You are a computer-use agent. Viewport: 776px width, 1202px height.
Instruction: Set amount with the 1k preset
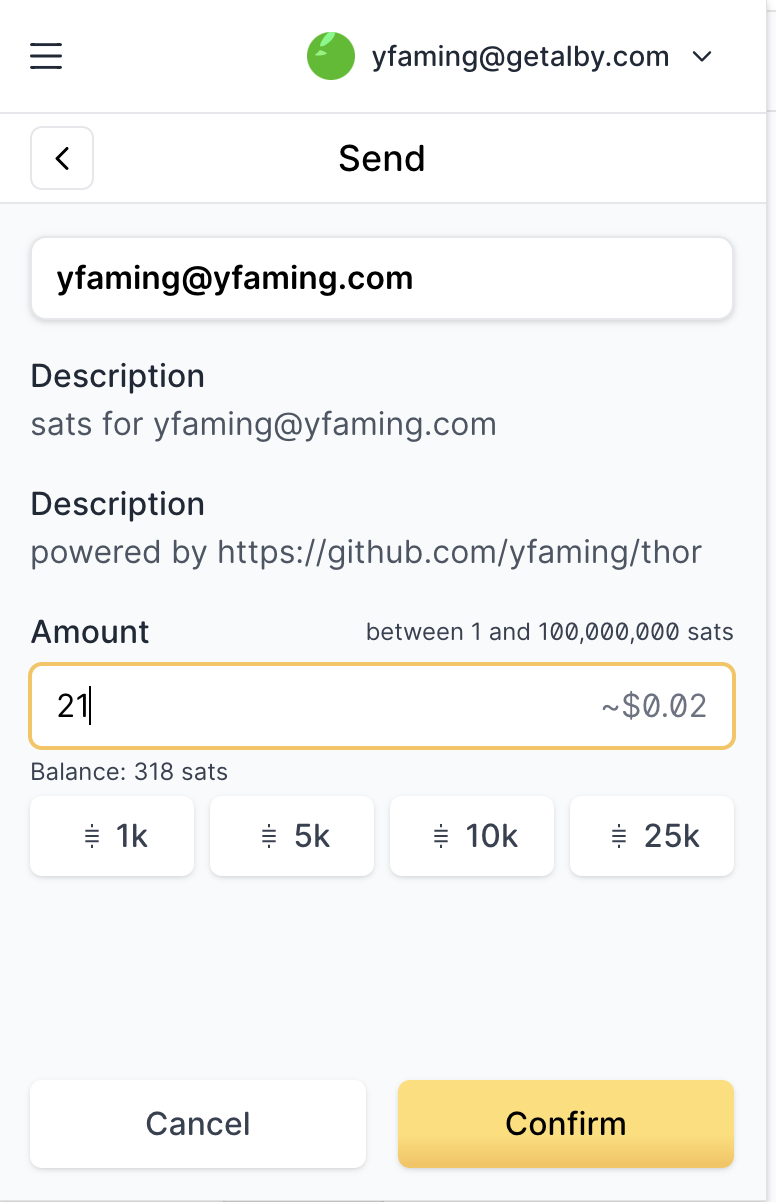coord(112,836)
